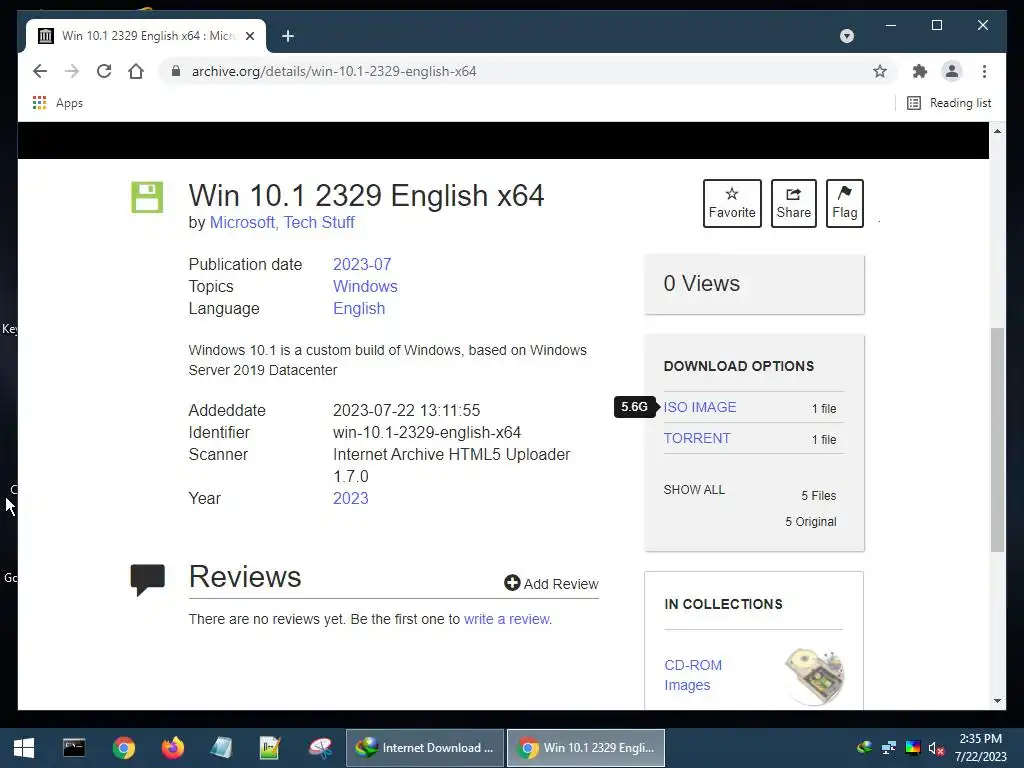Viewport: 1024px width, 768px height.
Task: Favorite this archive item
Action: pyautogui.click(x=731, y=203)
